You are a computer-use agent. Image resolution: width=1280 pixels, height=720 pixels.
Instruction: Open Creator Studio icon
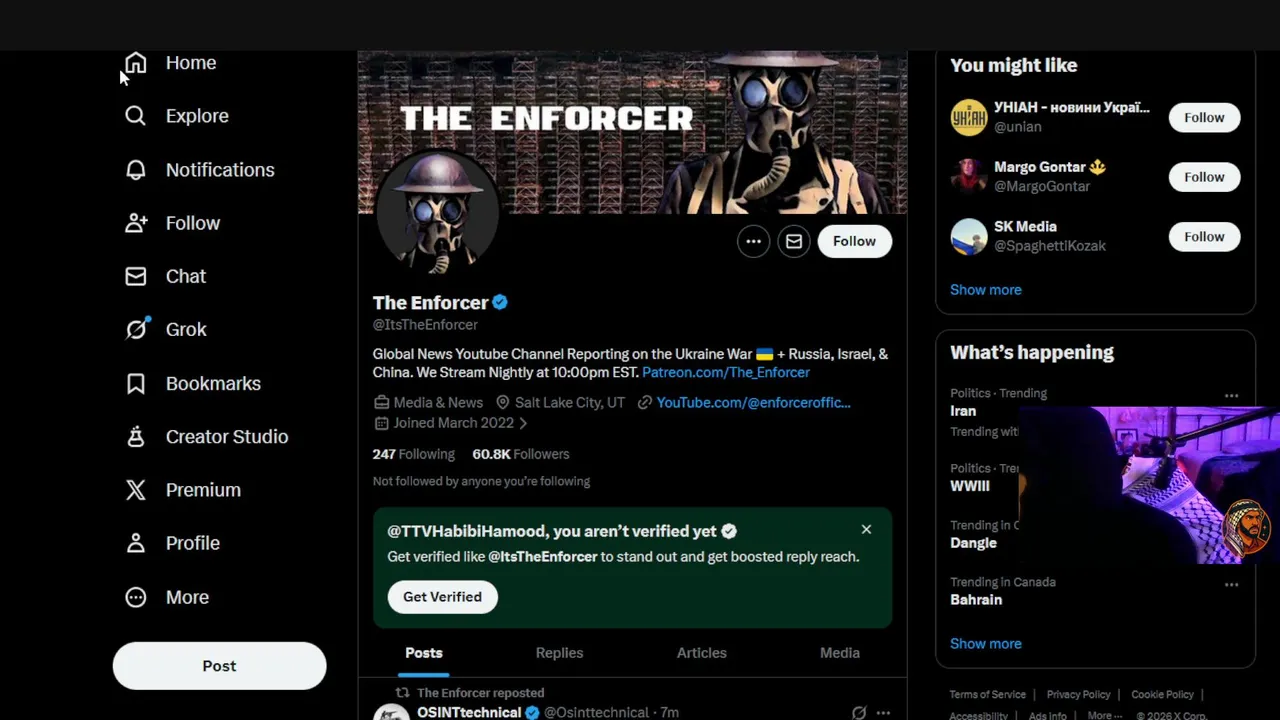[136, 437]
